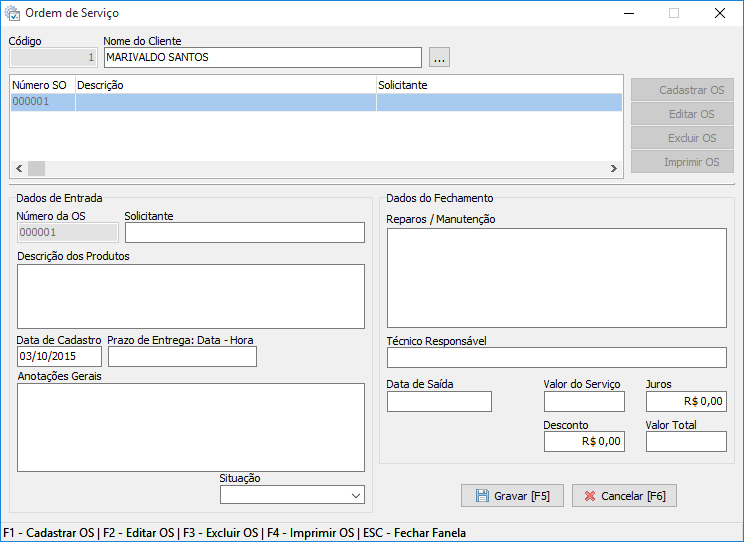Click the app icon in the title bar
744x542 pixels.
click(x=12, y=13)
